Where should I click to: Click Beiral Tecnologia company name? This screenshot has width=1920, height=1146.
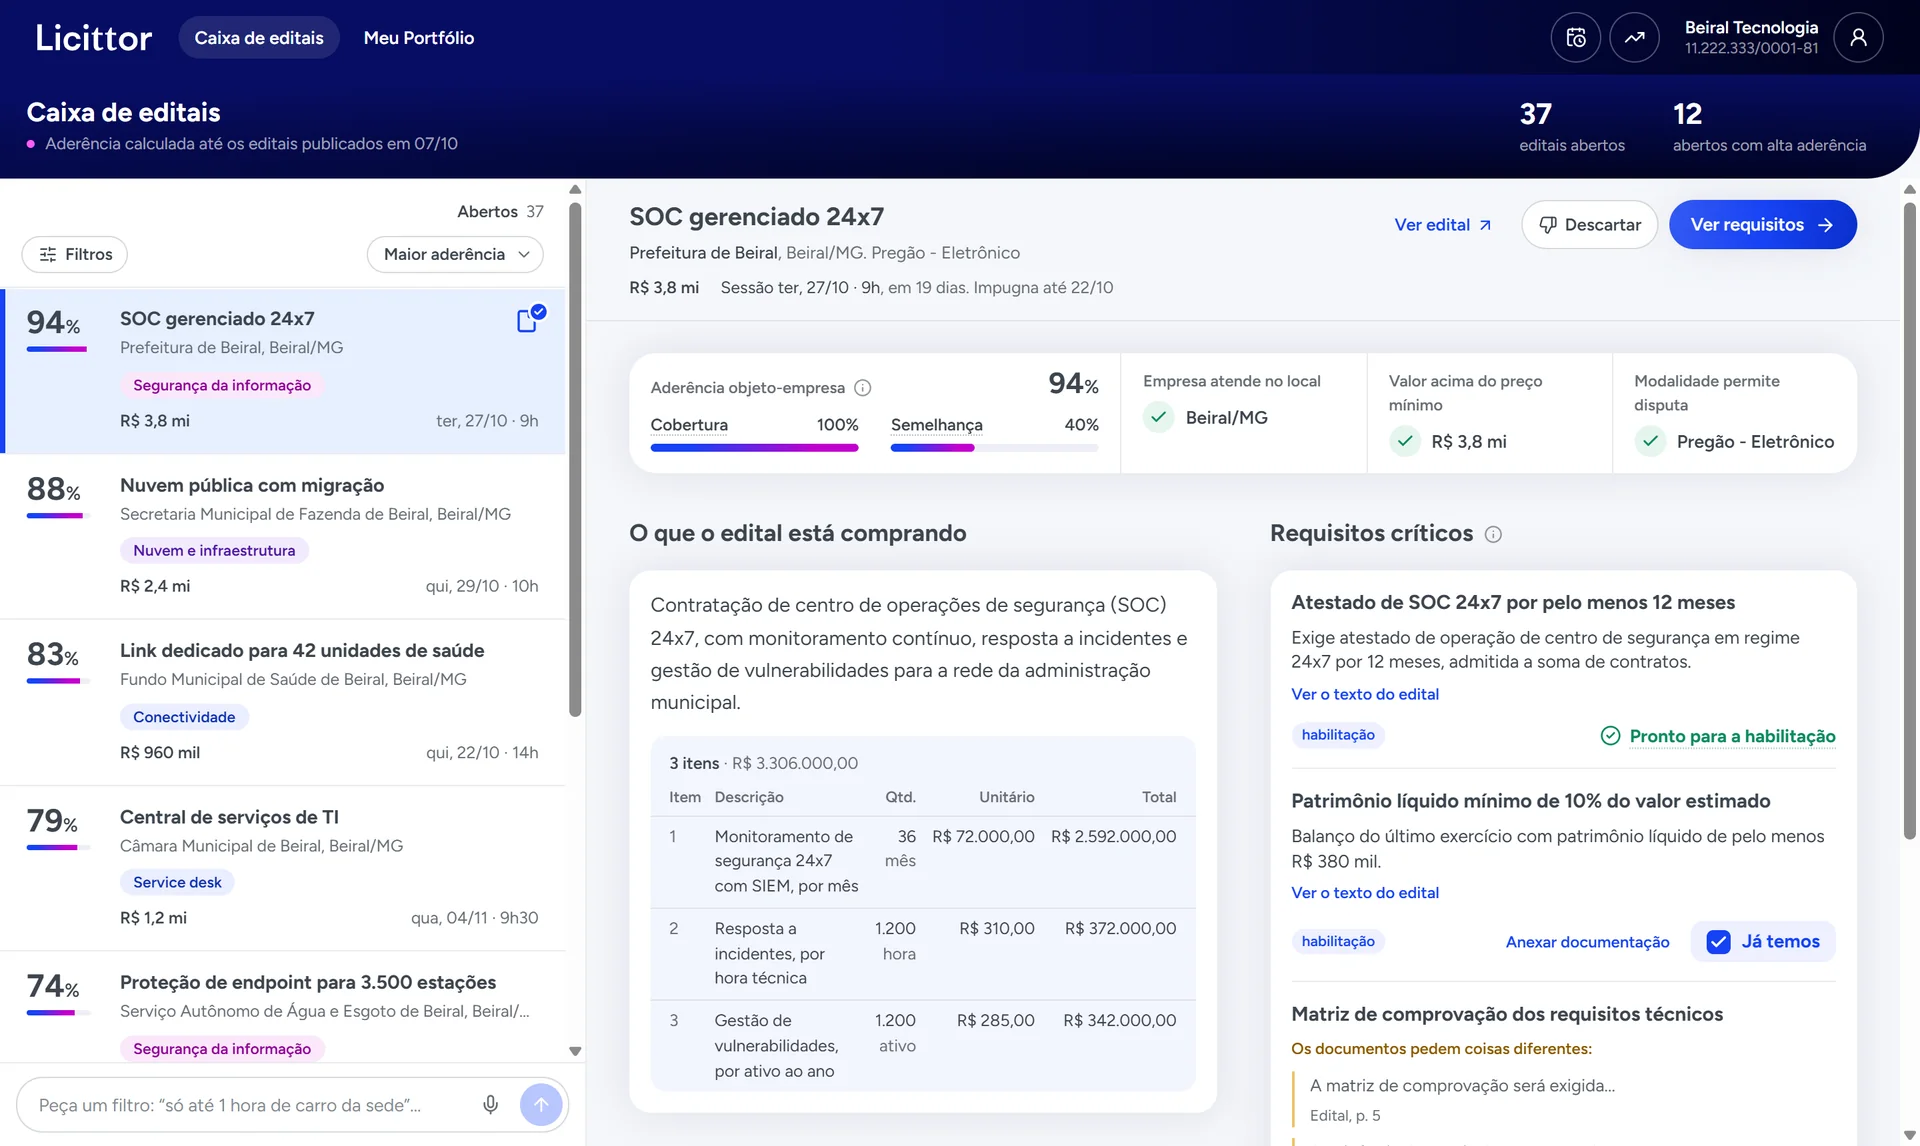[x=1751, y=28]
